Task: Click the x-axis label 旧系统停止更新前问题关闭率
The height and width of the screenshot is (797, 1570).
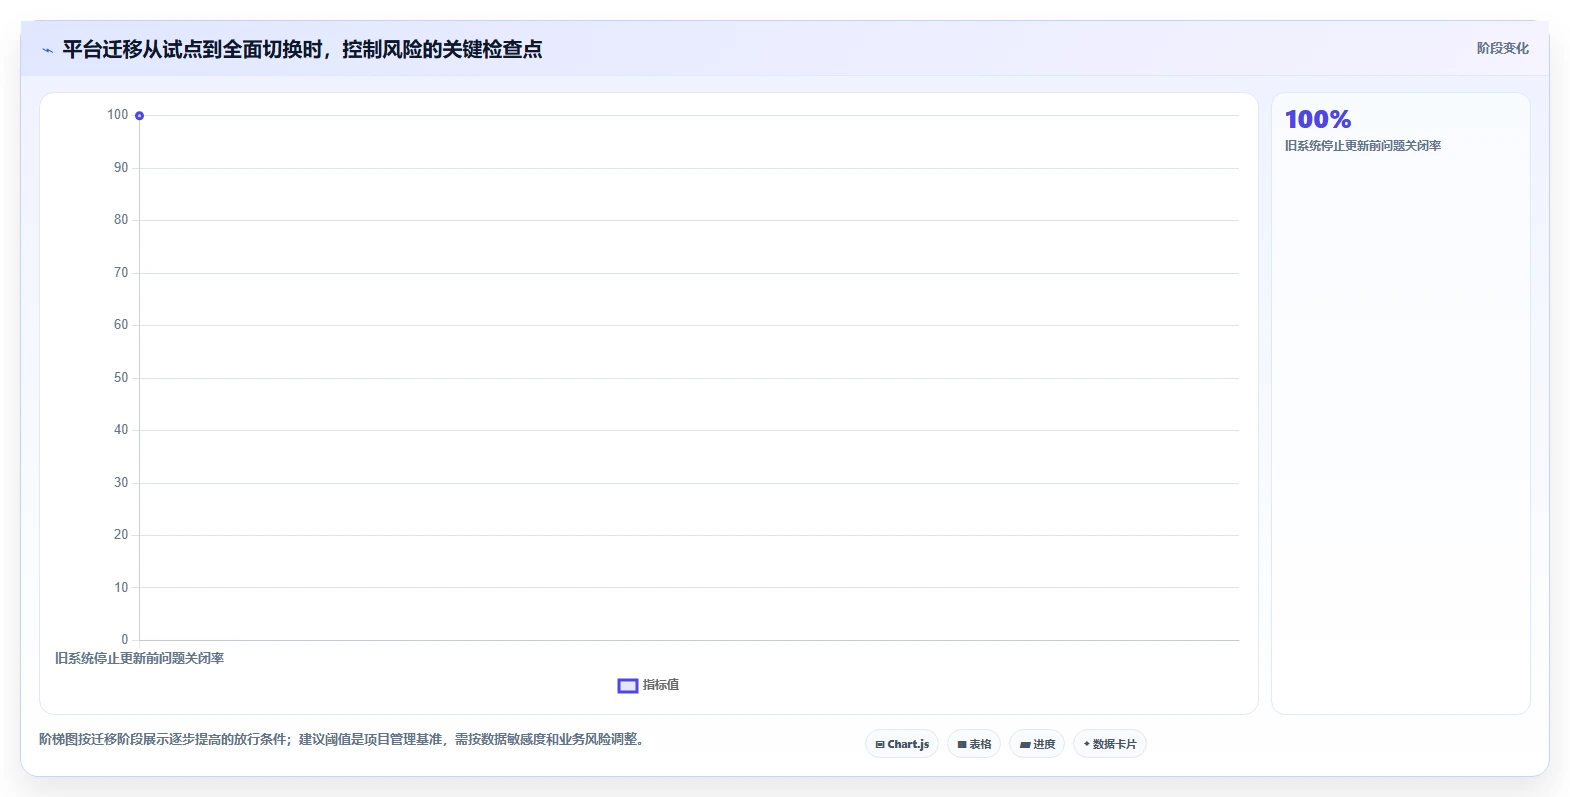Action: [139, 658]
